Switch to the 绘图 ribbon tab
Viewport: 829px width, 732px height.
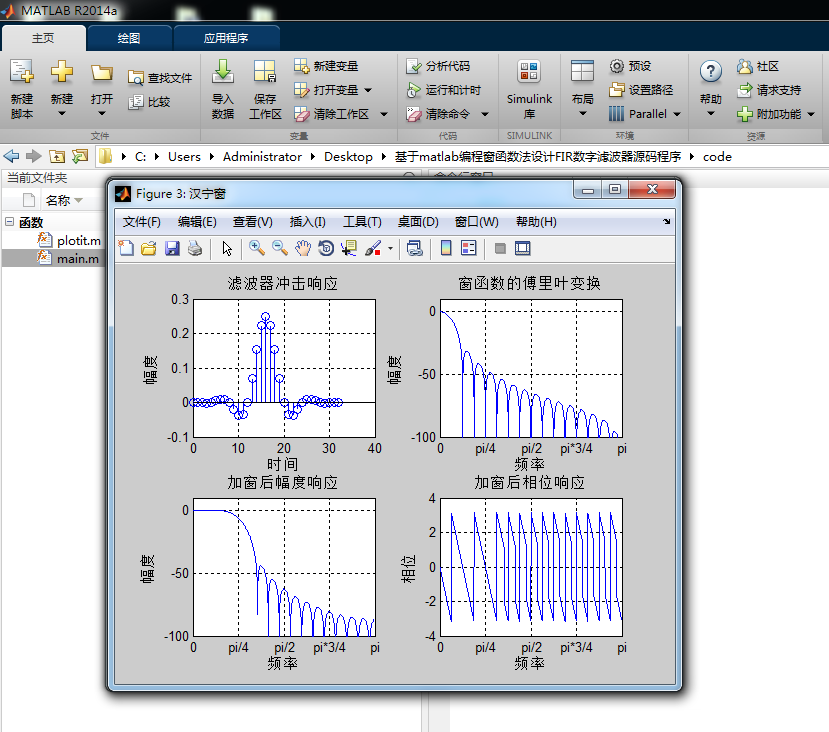[x=129, y=38]
